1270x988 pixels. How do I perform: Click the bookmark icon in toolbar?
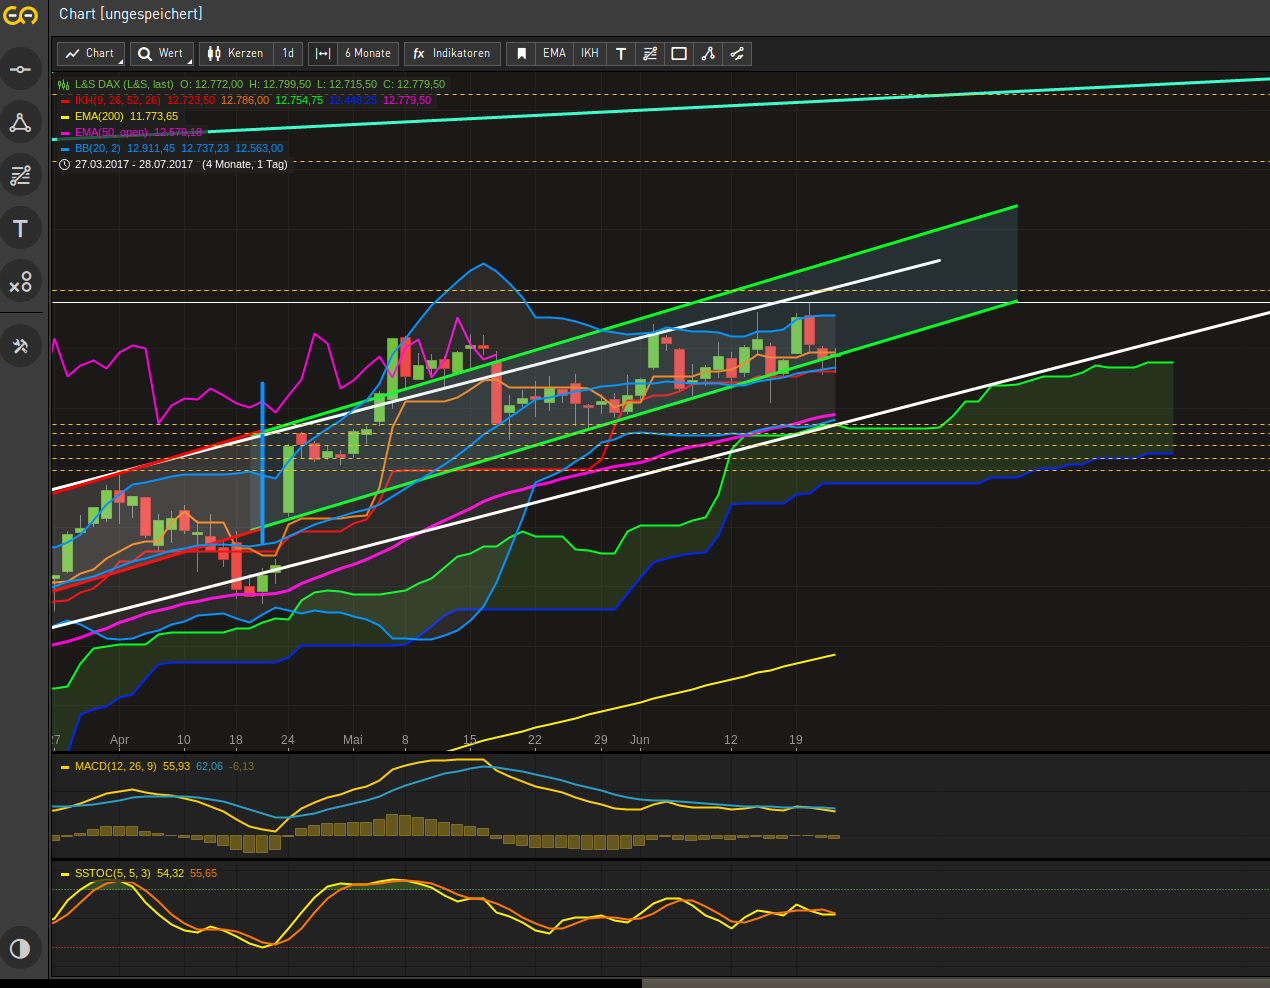coord(521,54)
